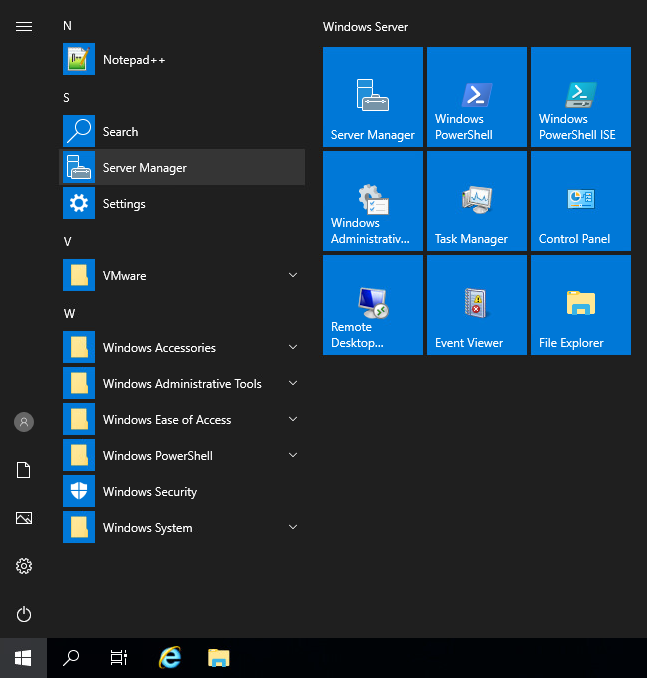The image size is (647, 678).
Task: Click the letter W section header
Action: tap(69, 313)
